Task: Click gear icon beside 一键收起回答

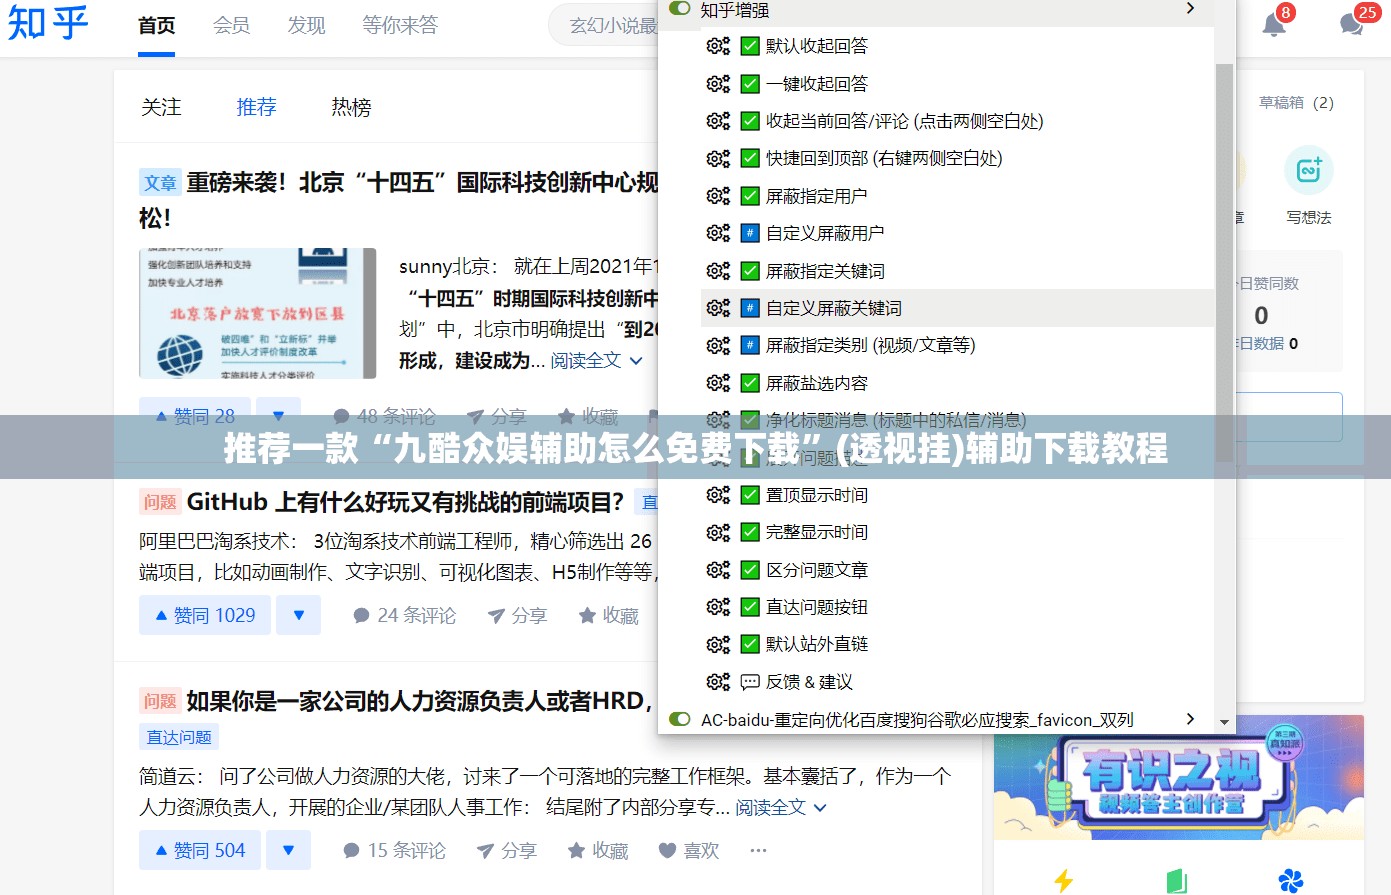Action: (x=718, y=84)
